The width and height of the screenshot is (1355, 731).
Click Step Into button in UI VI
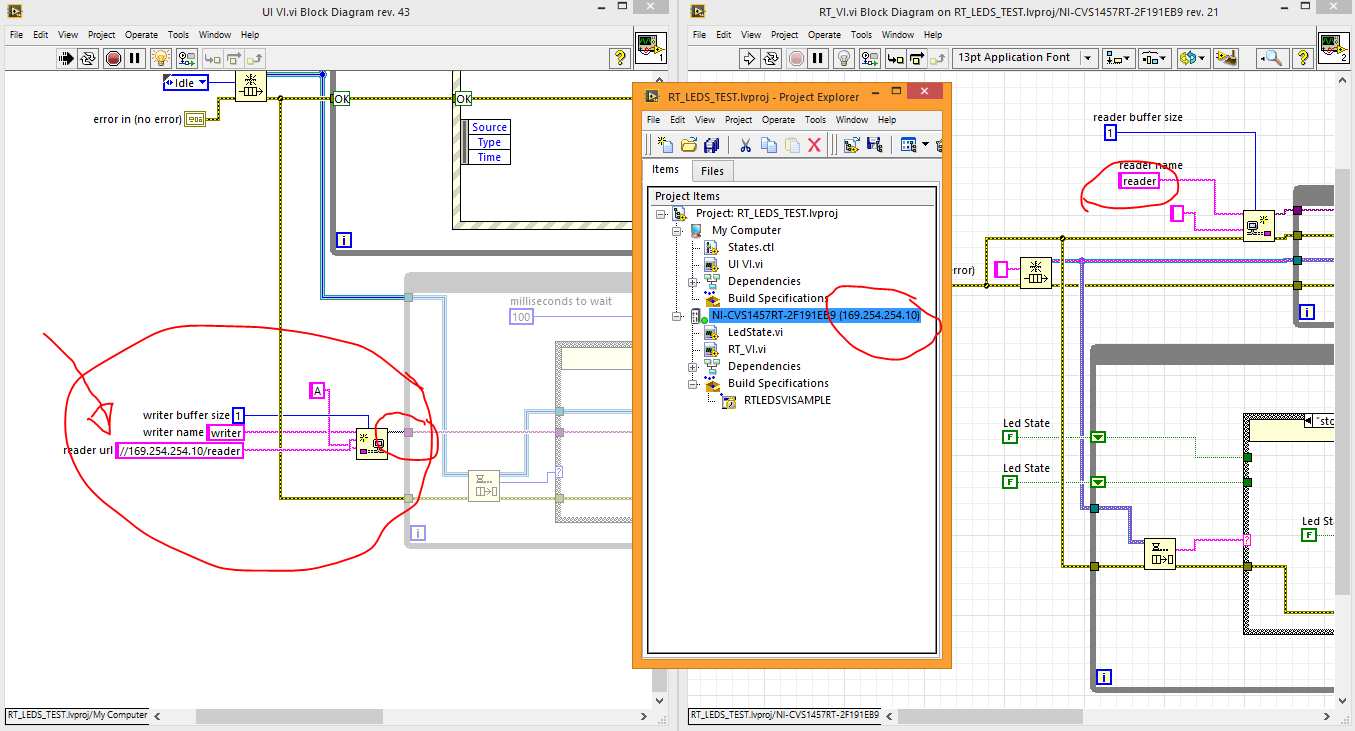(x=211, y=58)
